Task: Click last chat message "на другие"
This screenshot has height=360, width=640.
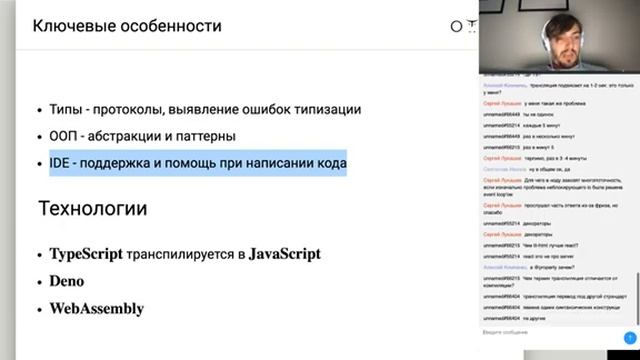Action: pos(534,318)
